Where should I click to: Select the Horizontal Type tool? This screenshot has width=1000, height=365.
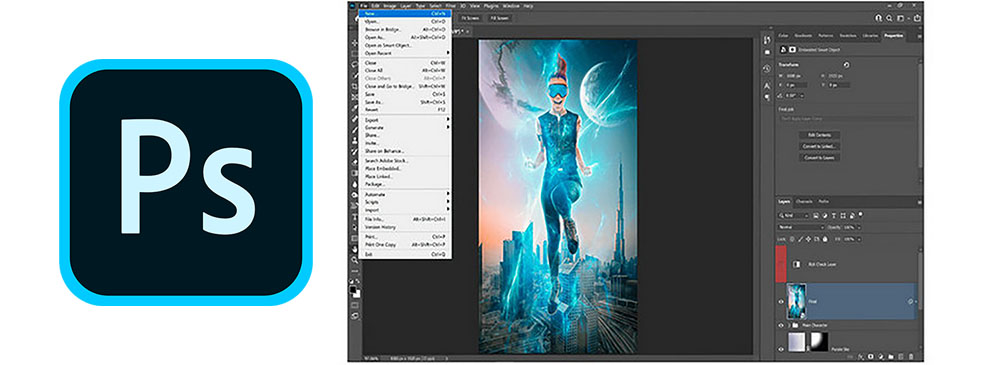[355, 216]
